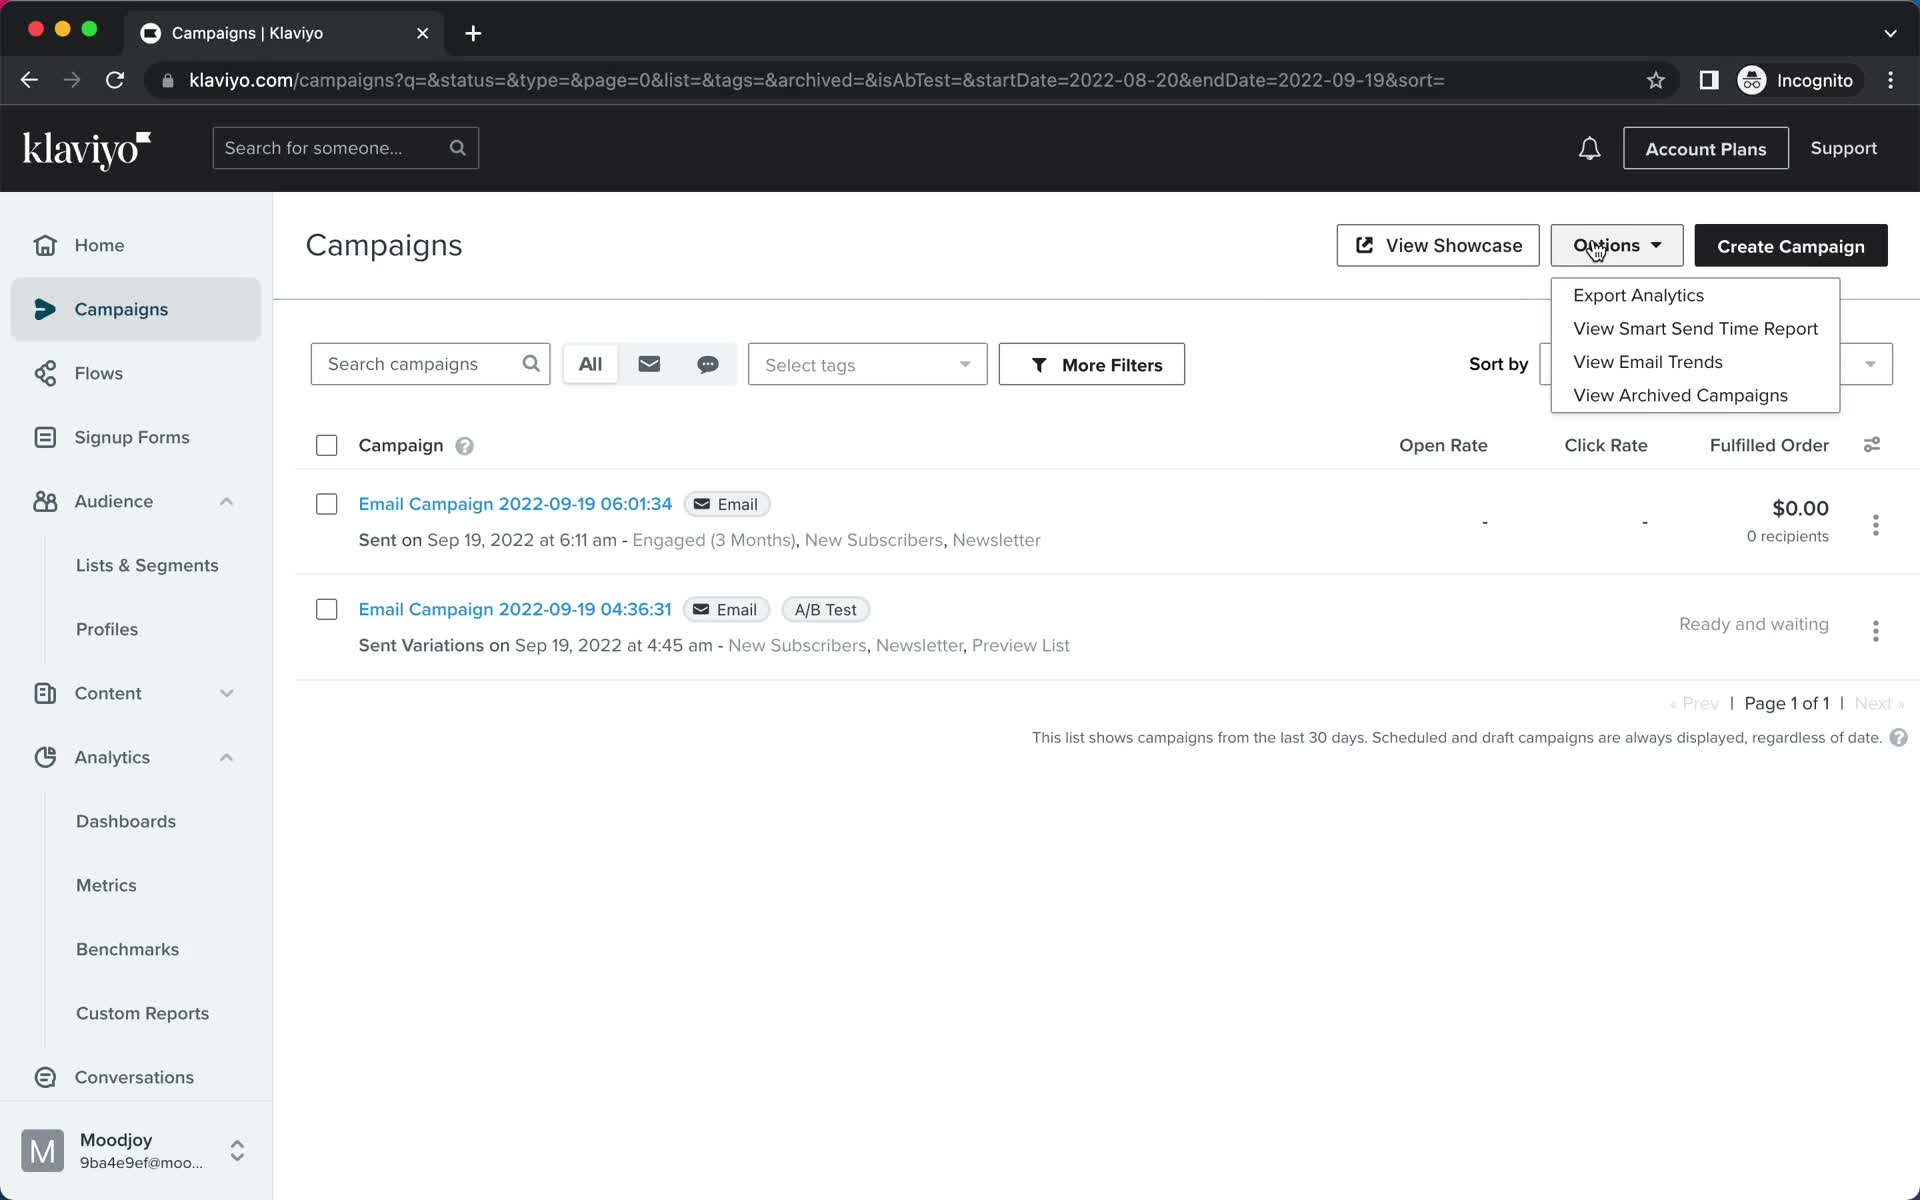1920x1200 pixels.
Task: Toggle the select all campaigns checkbox
Action: click(326, 444)
